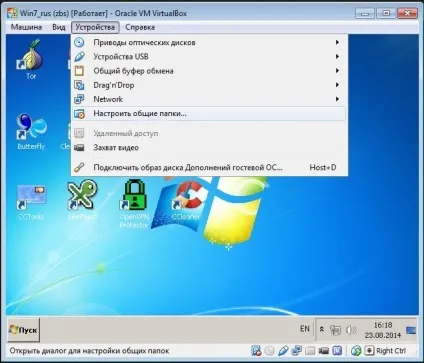Click keyboard capture arrow status icon
This screenshot has width=424, height=363.
click(x=369, y=351)
